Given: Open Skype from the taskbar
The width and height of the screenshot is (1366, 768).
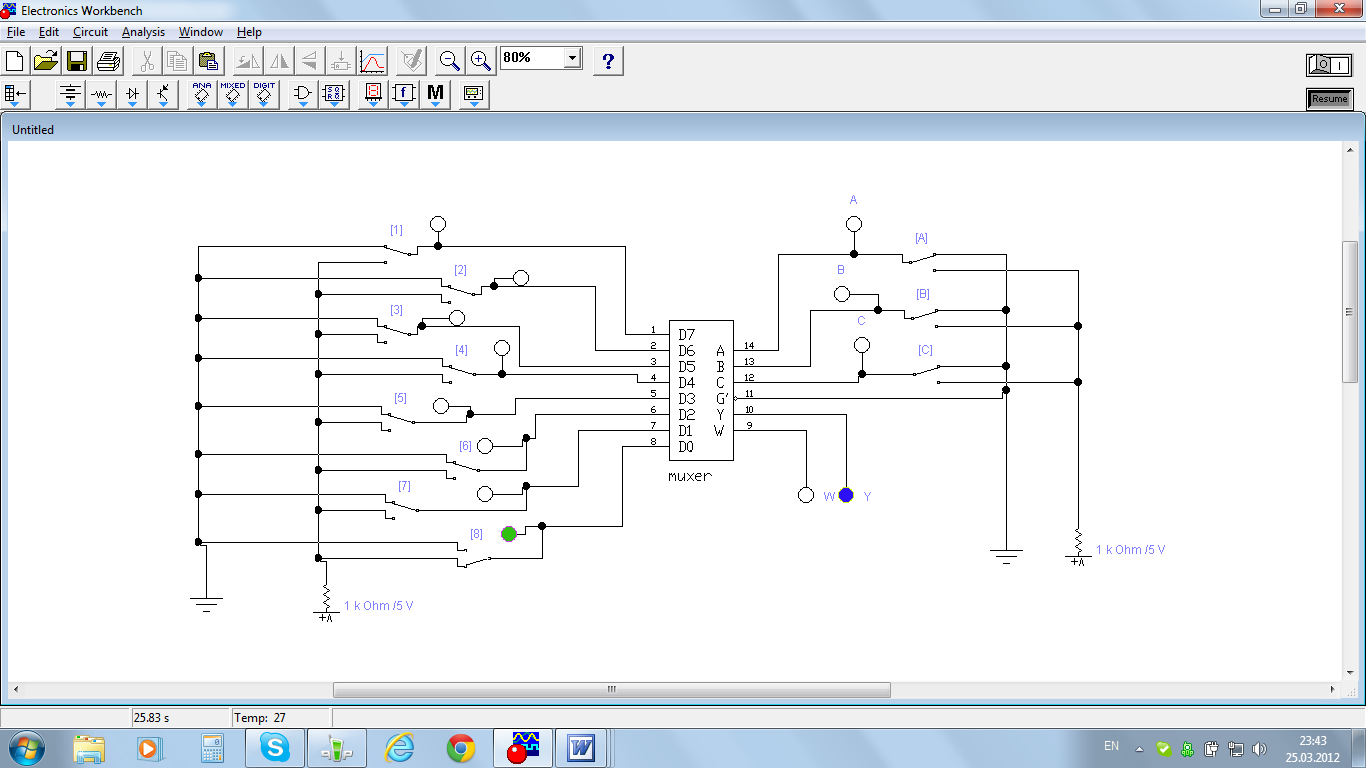Looking at the screenshot, I should pyautogui.click(x=274, y=748).
